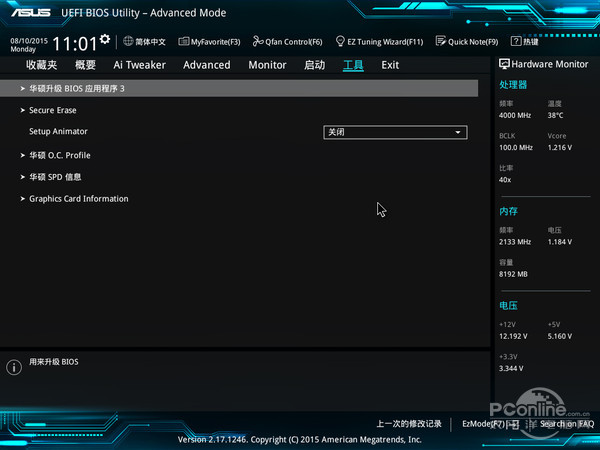The height and width of the screenshot is (450, 600).
Task: Click the Setup Animator dropdown arrow
Action: pos(458,132)
